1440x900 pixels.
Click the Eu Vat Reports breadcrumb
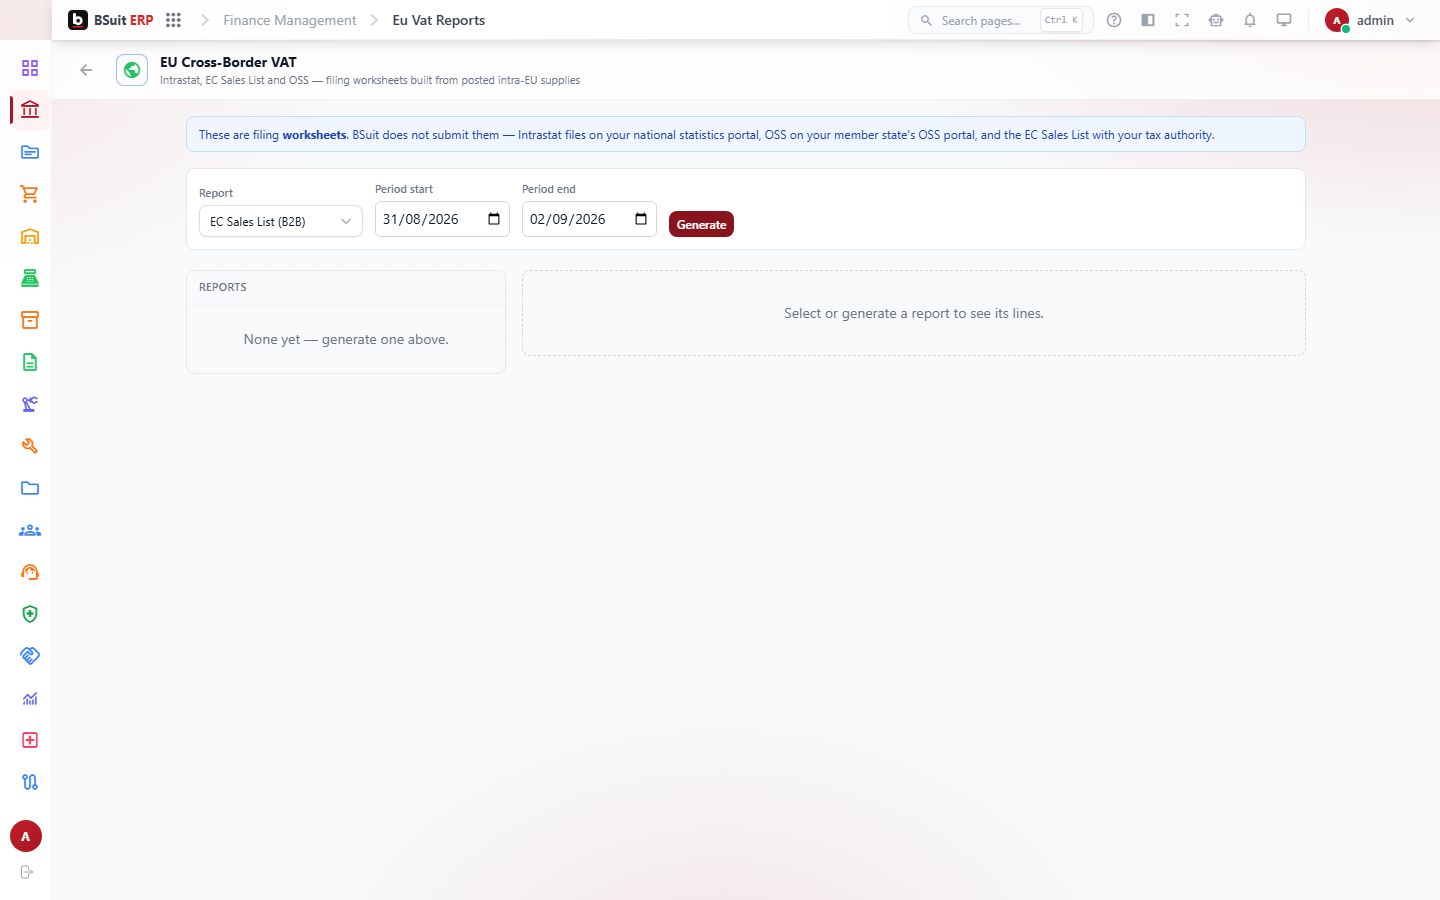pos(439,20)
